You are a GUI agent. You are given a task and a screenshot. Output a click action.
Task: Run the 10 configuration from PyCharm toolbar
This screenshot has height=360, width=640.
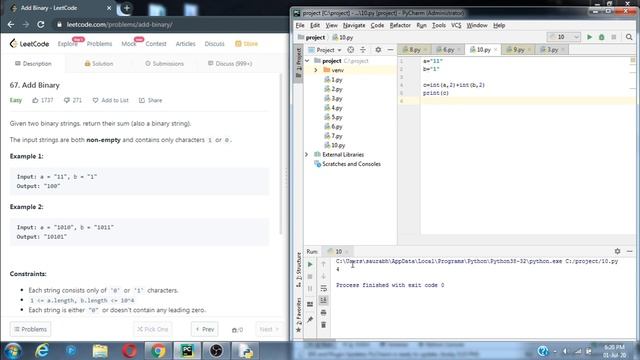(589, 37)
